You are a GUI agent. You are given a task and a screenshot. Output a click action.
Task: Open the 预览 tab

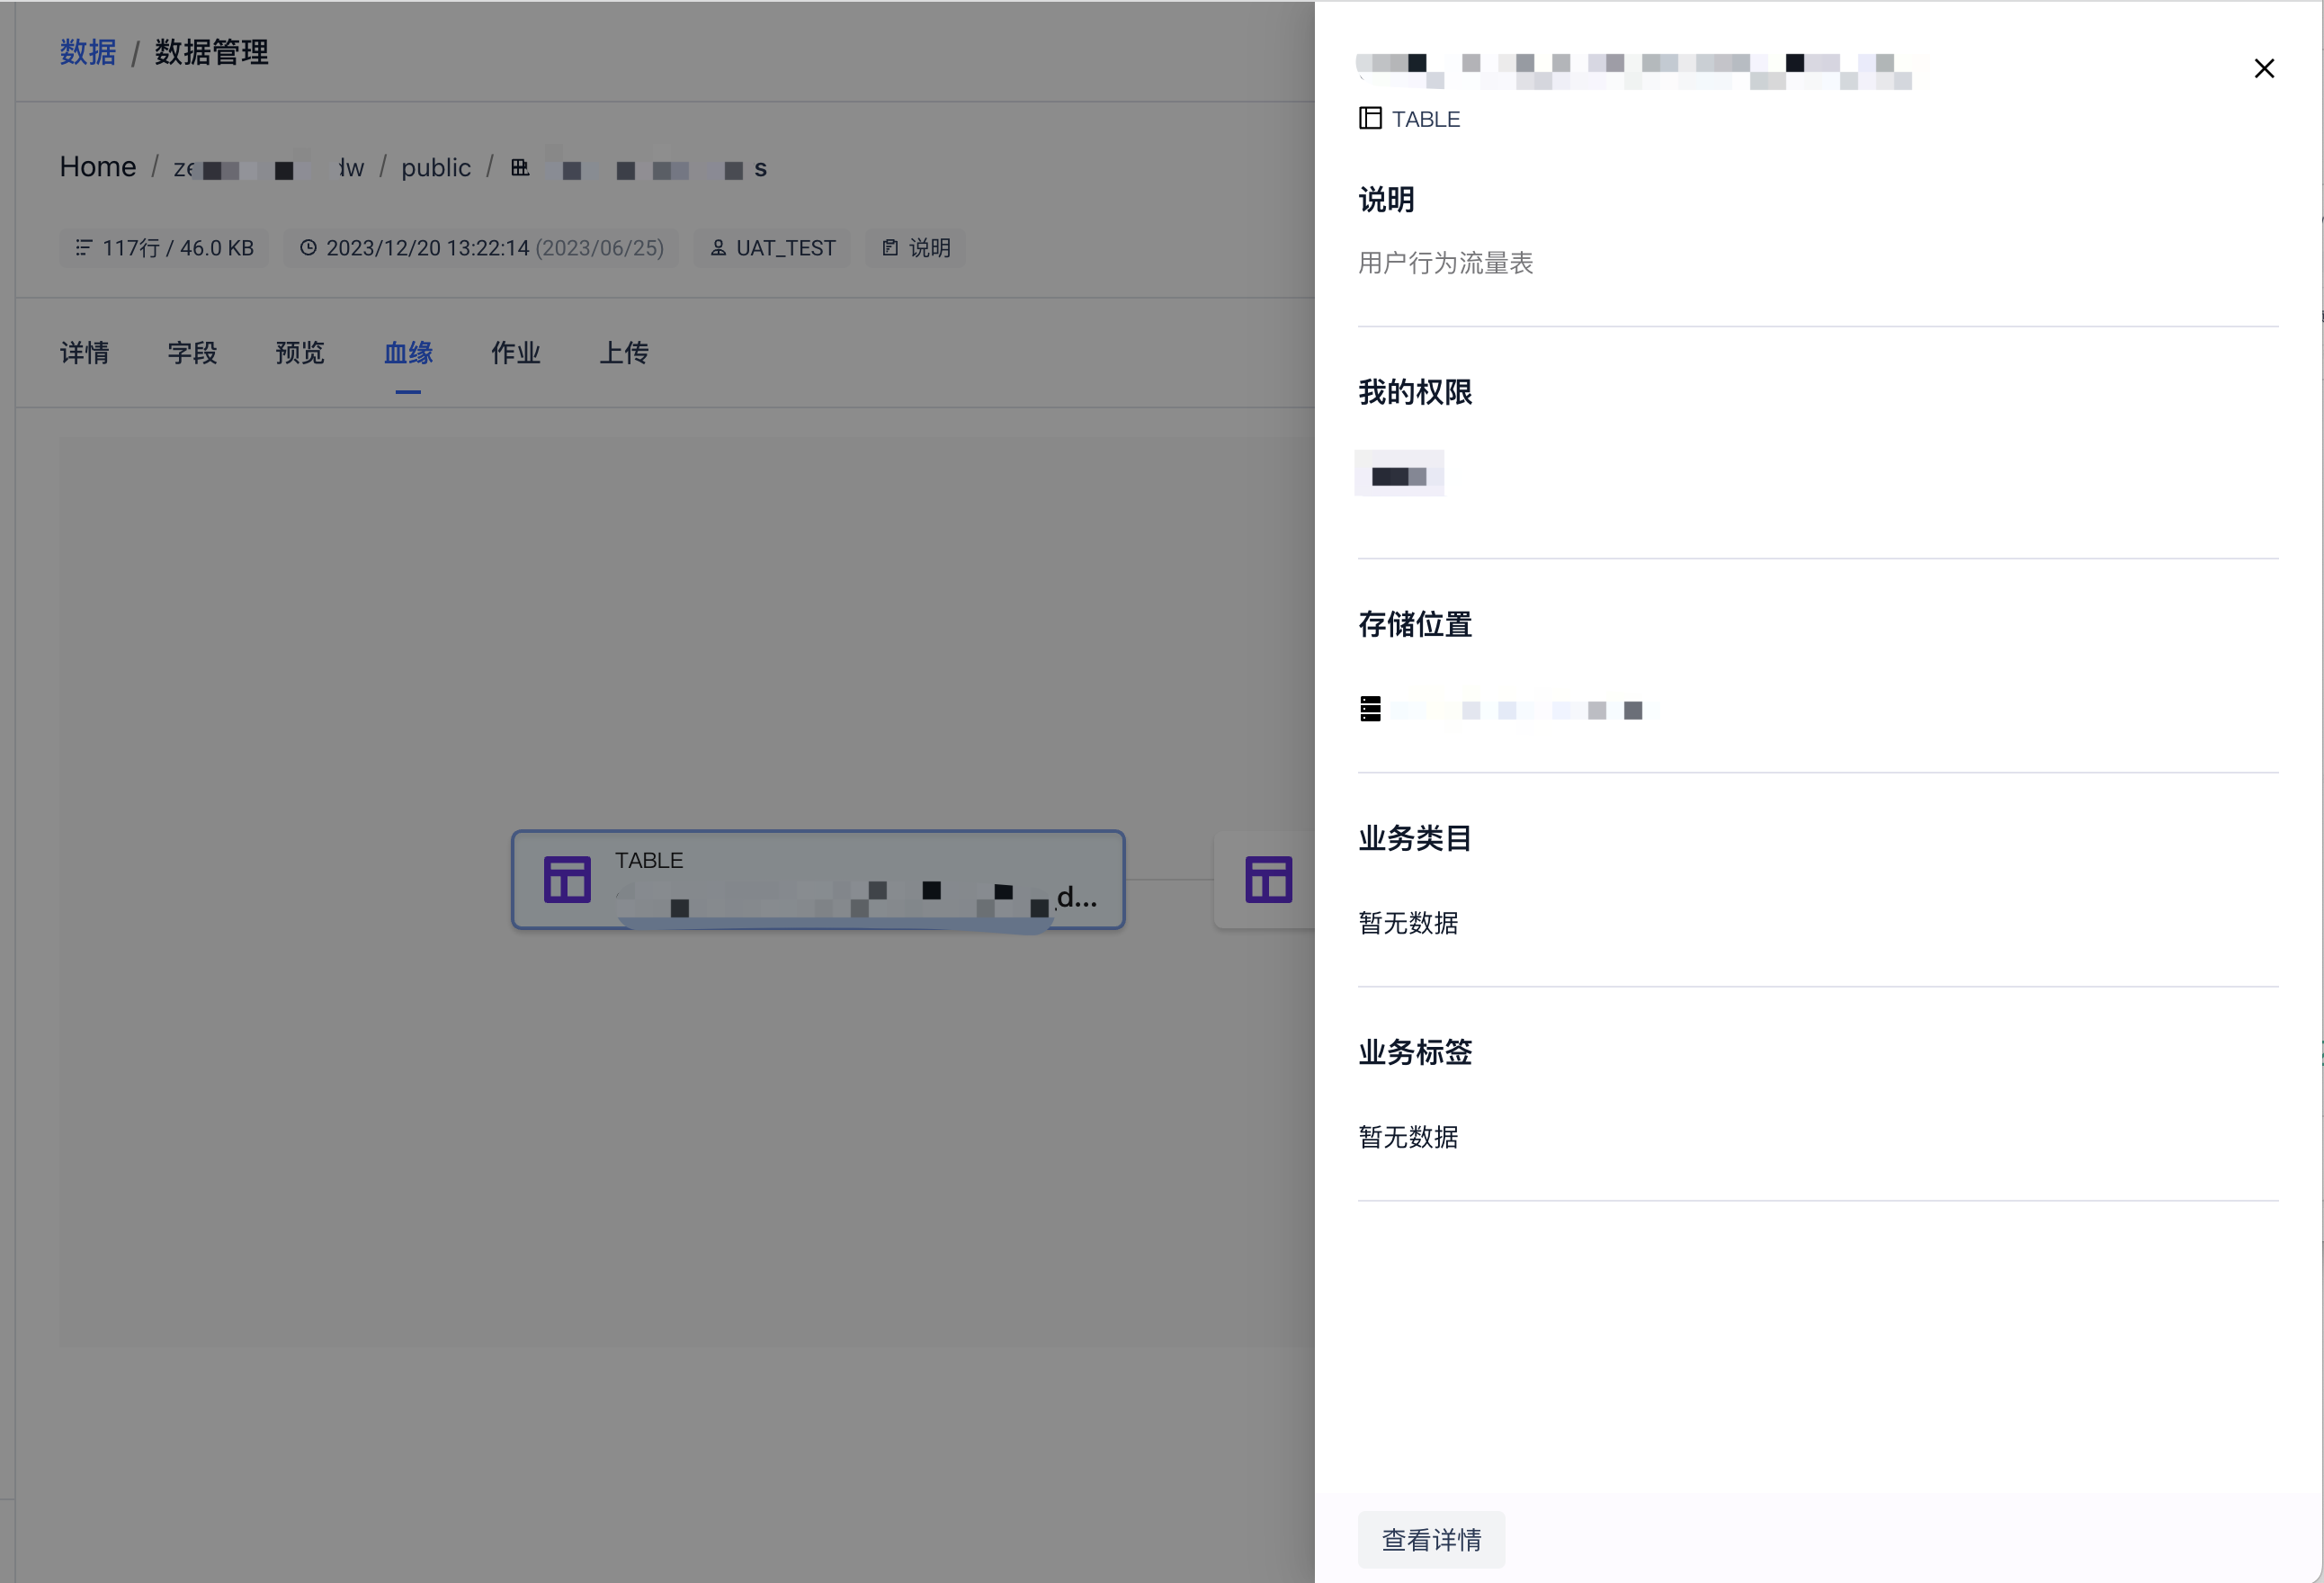pyautogui.click(x=300, y=353)
